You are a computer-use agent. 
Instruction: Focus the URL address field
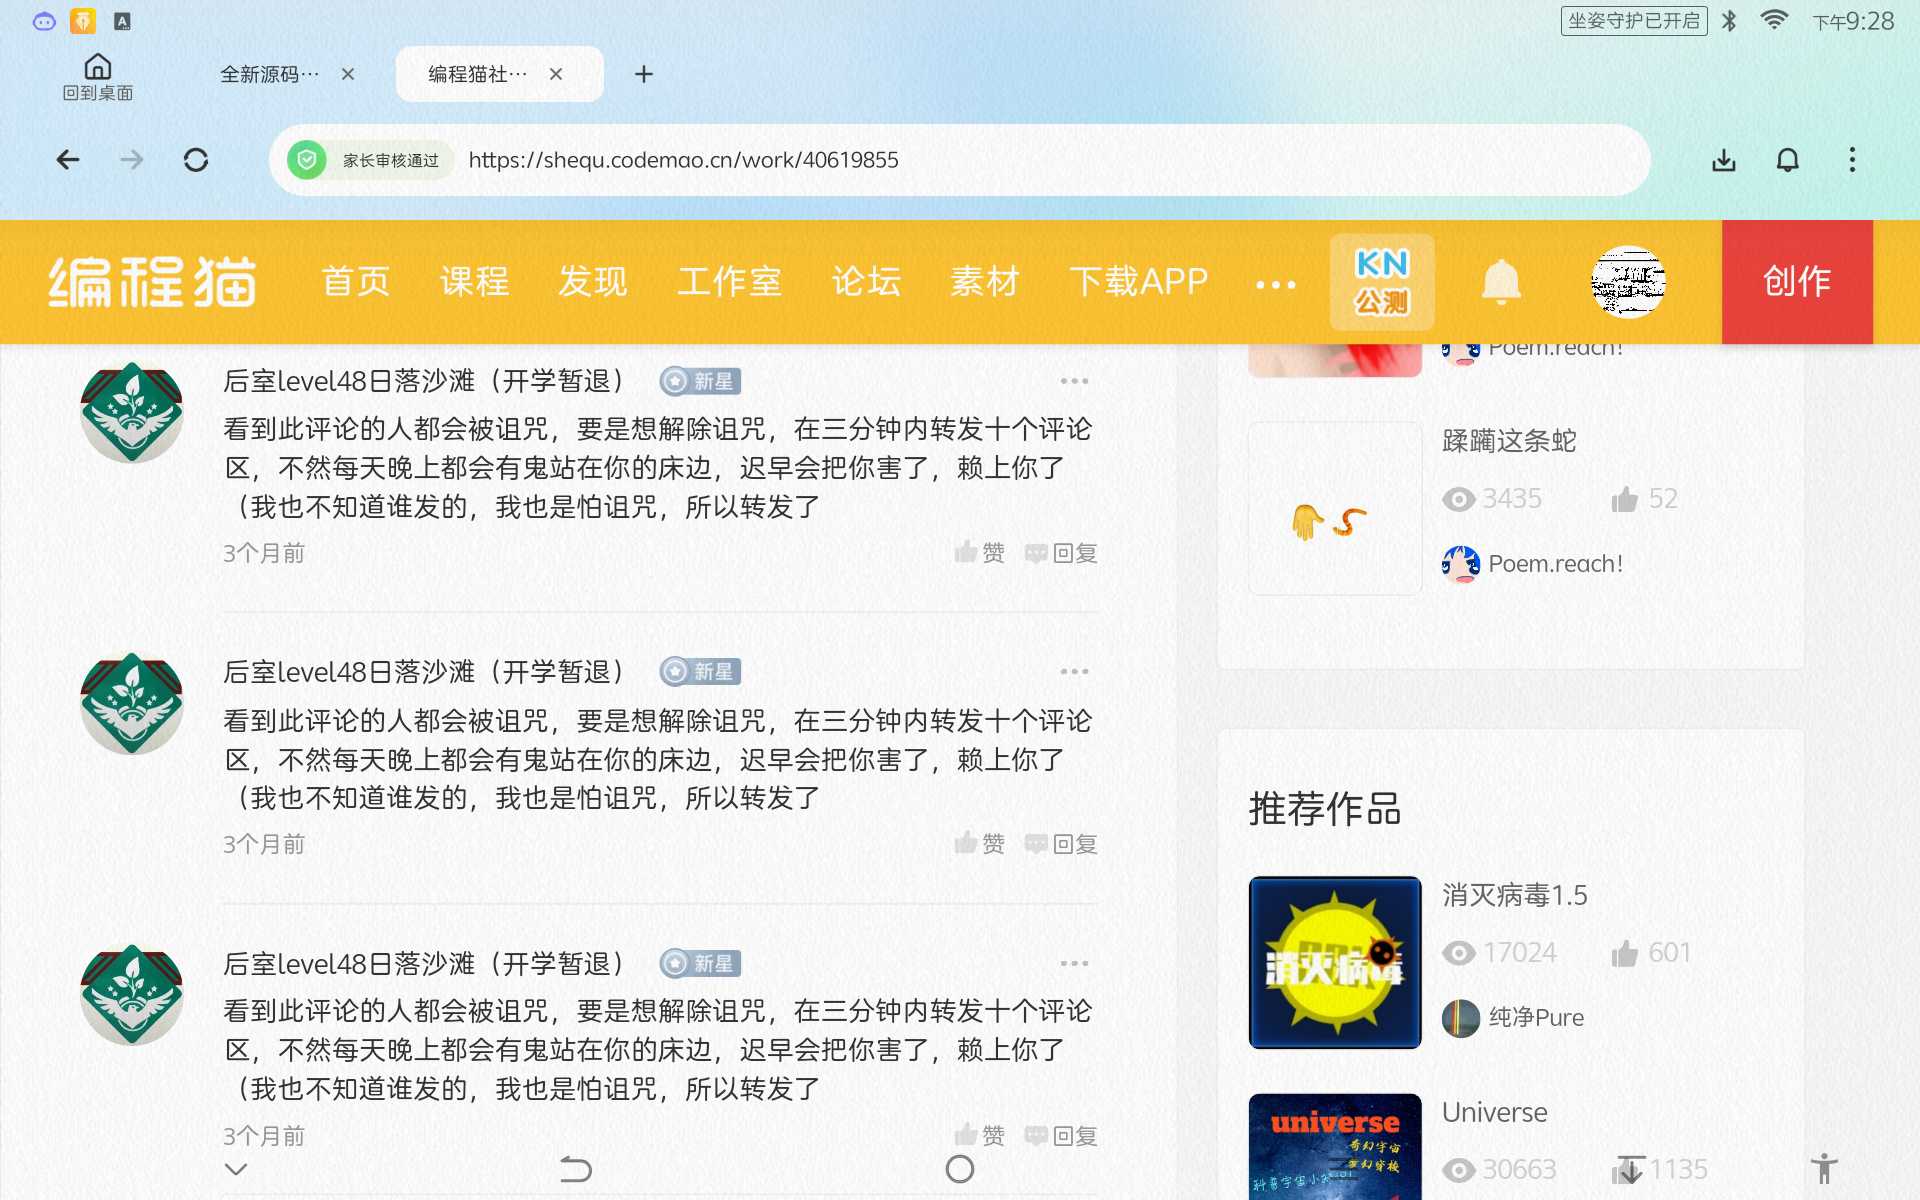pyautogui.click(x=960, y=160)
